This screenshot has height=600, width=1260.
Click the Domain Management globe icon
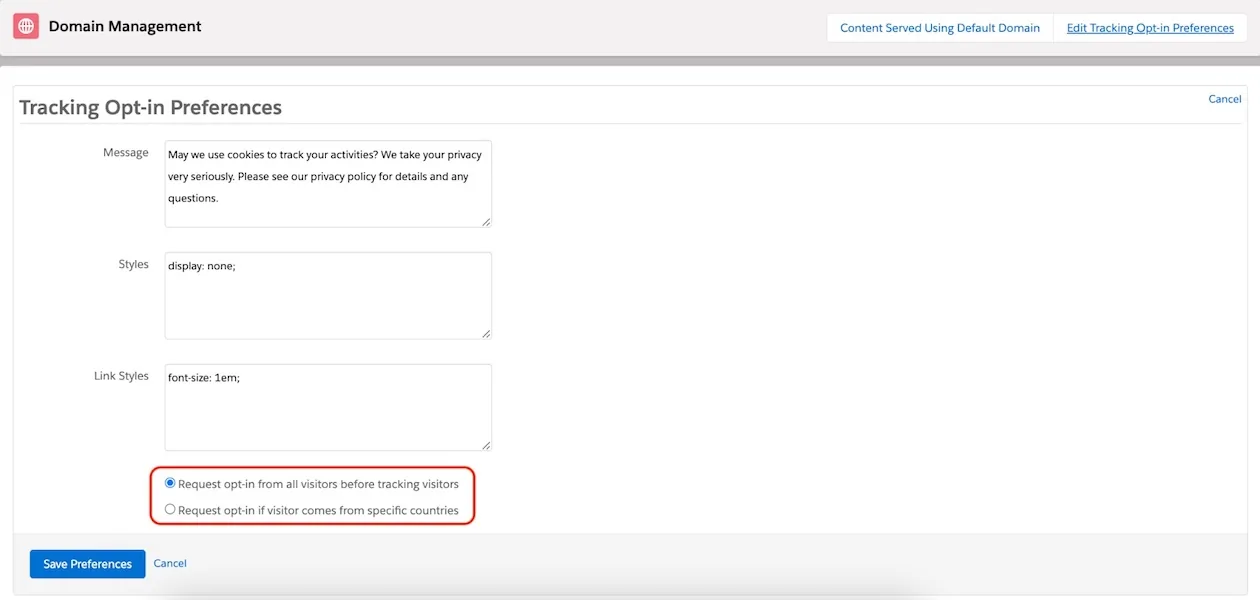(26, 27)
